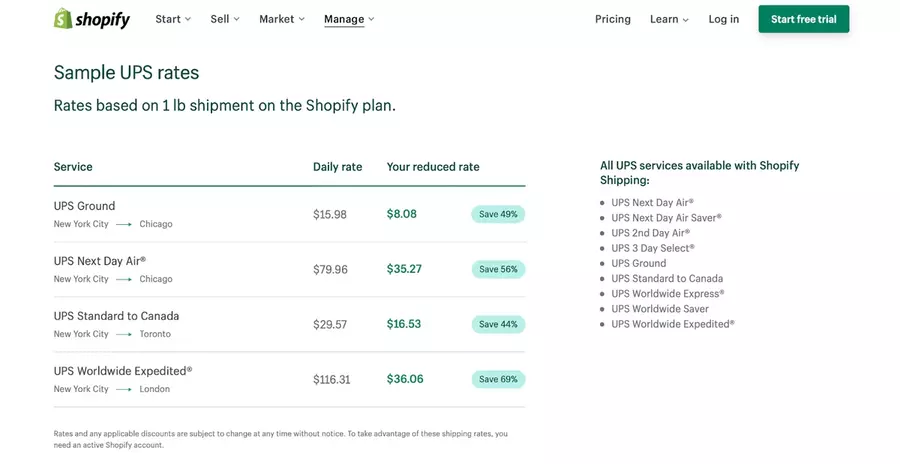Click the All UPS services available heading

tap(700, 173)
